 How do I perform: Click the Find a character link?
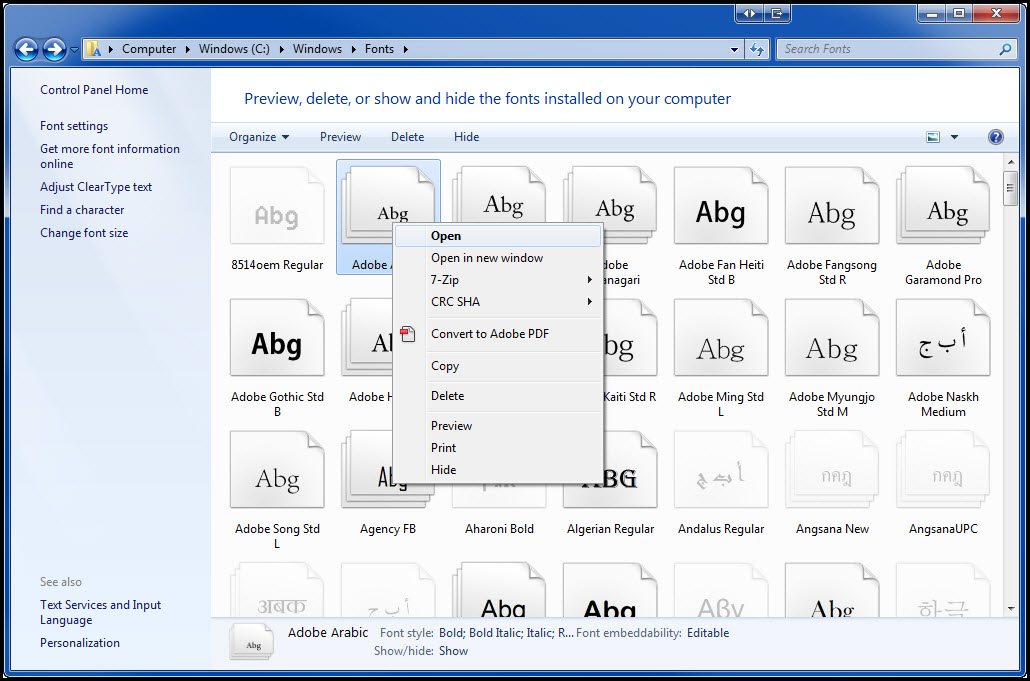coord(82,210)
